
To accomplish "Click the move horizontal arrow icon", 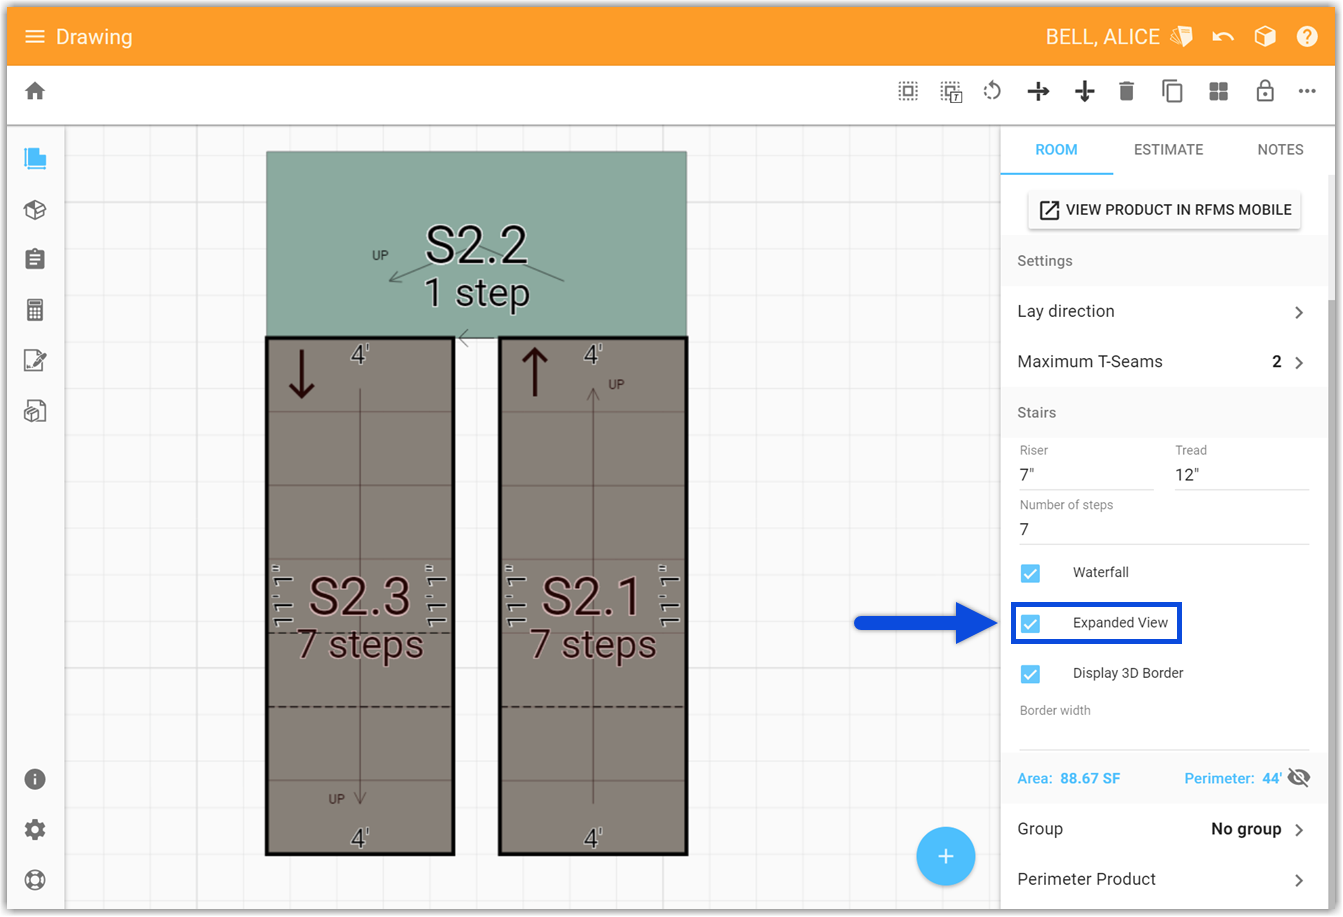I will [1038, 92].
